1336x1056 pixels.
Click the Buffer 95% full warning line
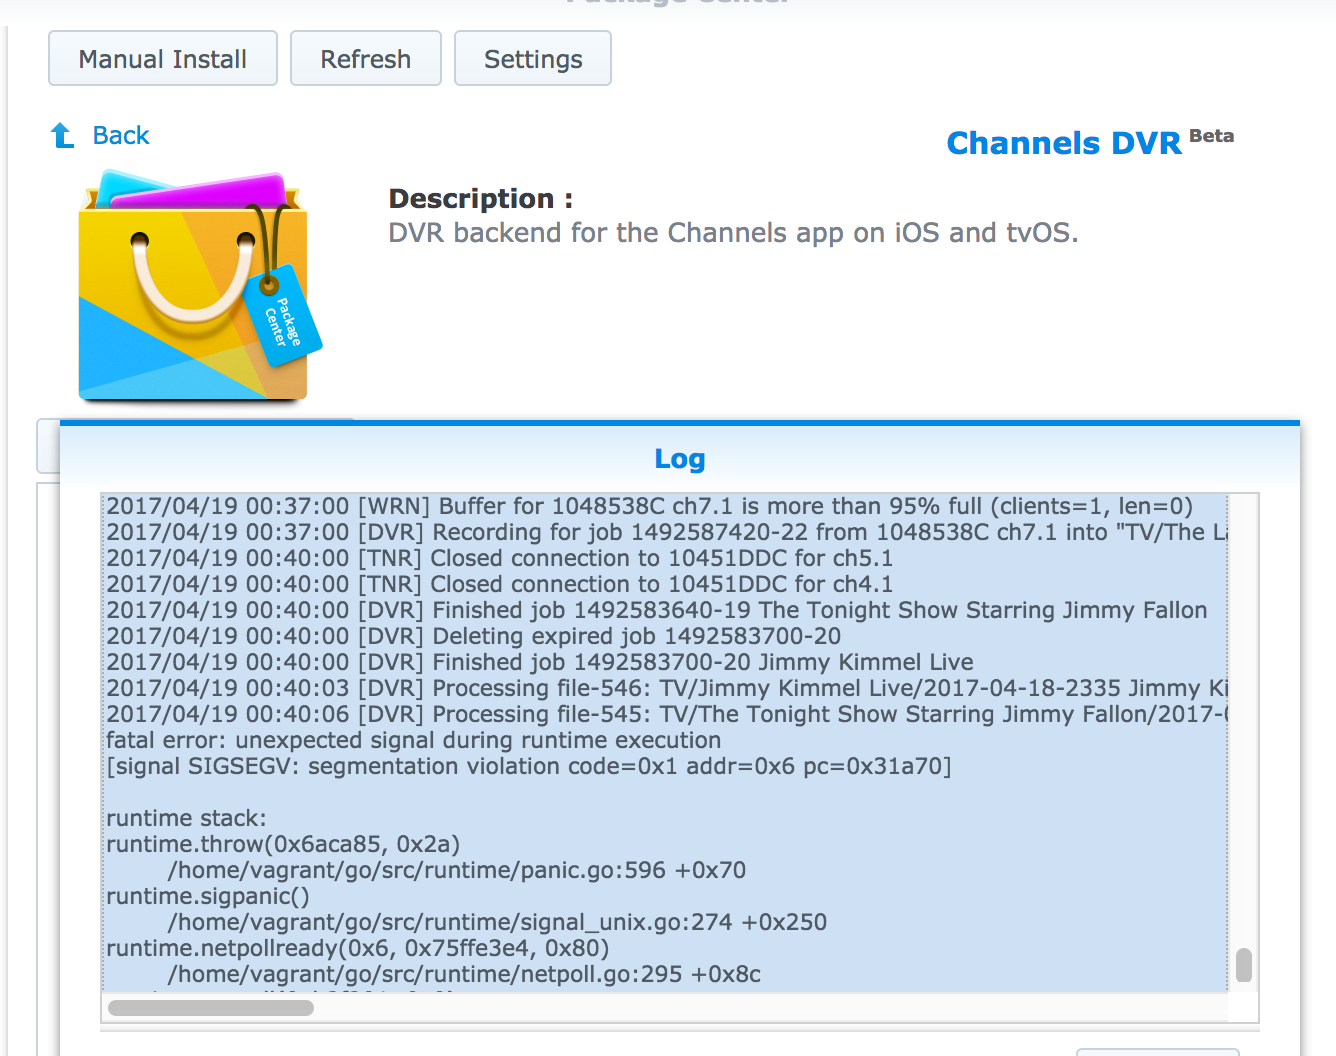(x=649, y=506)
